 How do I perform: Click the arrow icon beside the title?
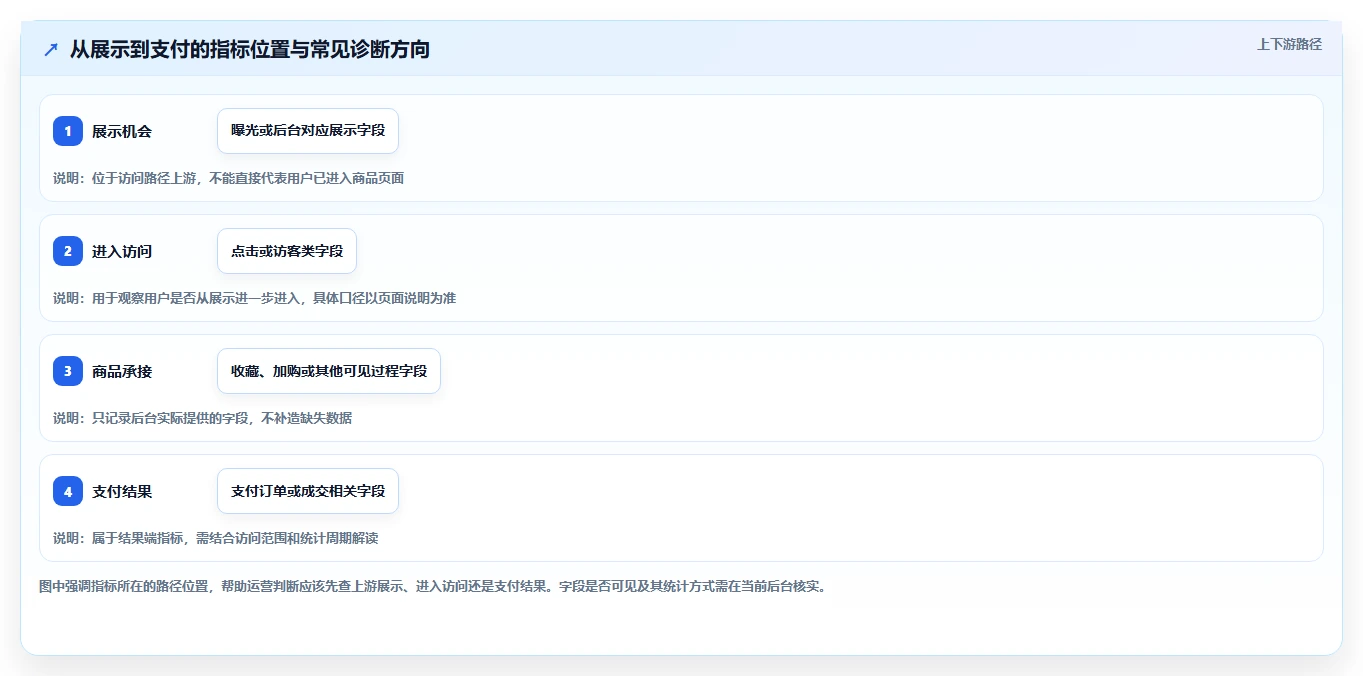(x=51, y=49)
